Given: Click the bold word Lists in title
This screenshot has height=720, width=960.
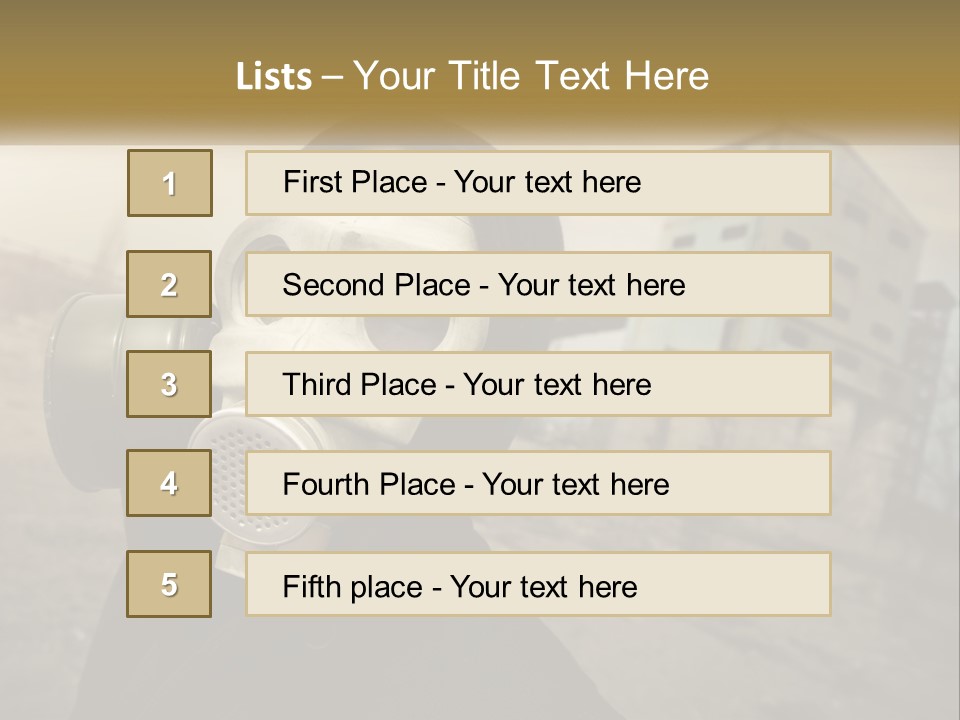Looking at the screenshot, I should click(274, 76).
